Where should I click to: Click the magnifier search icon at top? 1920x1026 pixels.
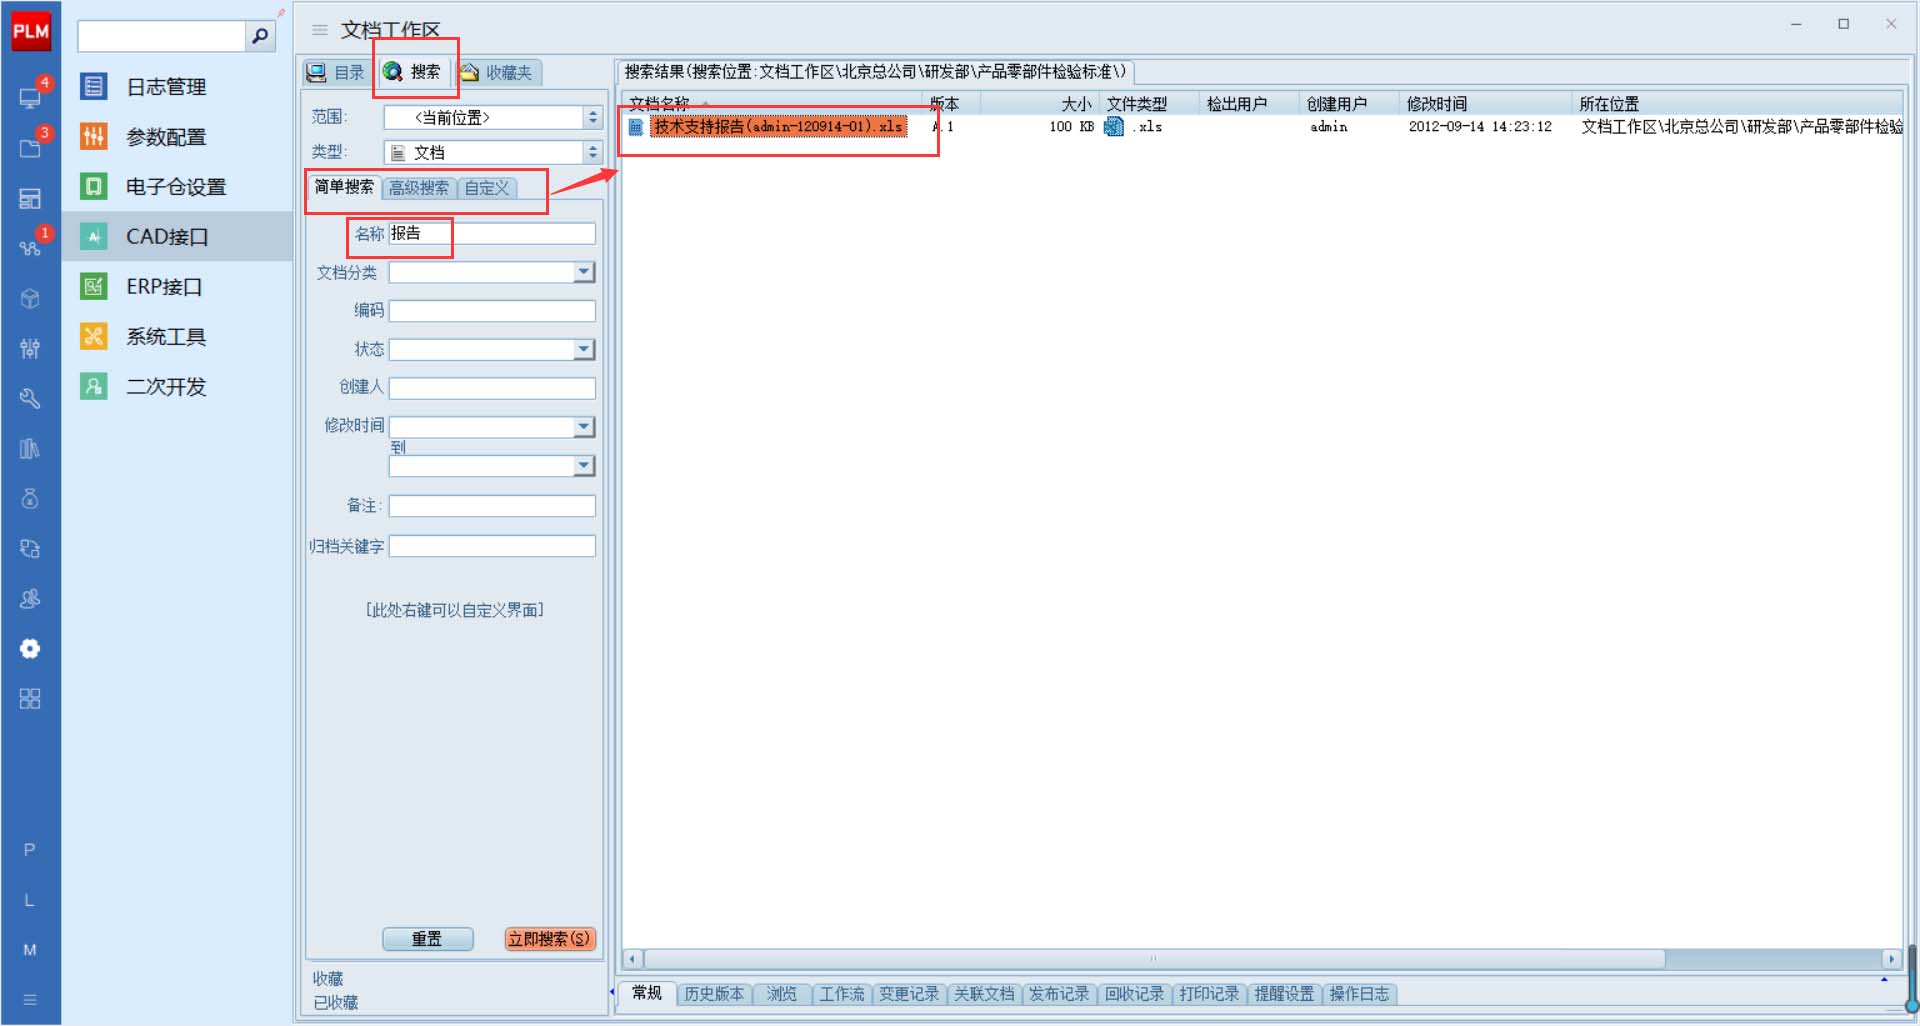(x=260, y=36)
